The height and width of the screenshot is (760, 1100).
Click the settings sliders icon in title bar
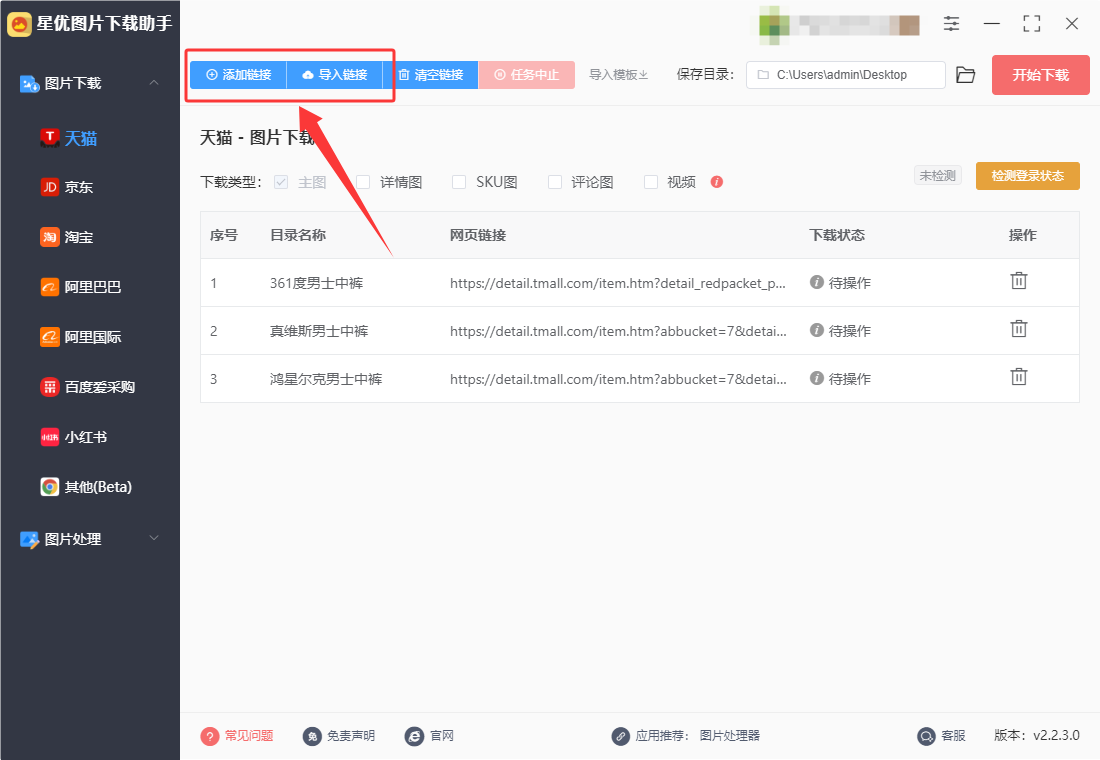pos(951,24)
